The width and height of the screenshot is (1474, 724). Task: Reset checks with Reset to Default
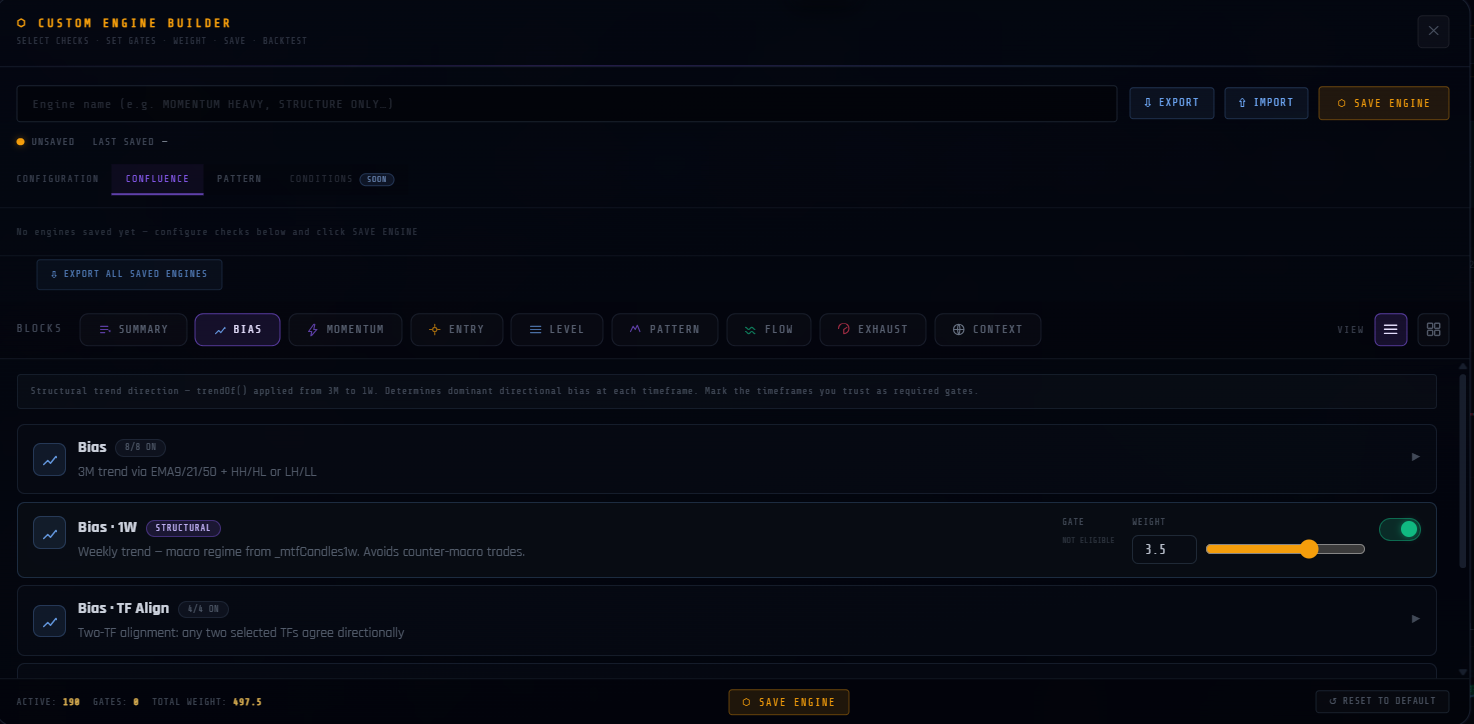tap(1382, 701)
